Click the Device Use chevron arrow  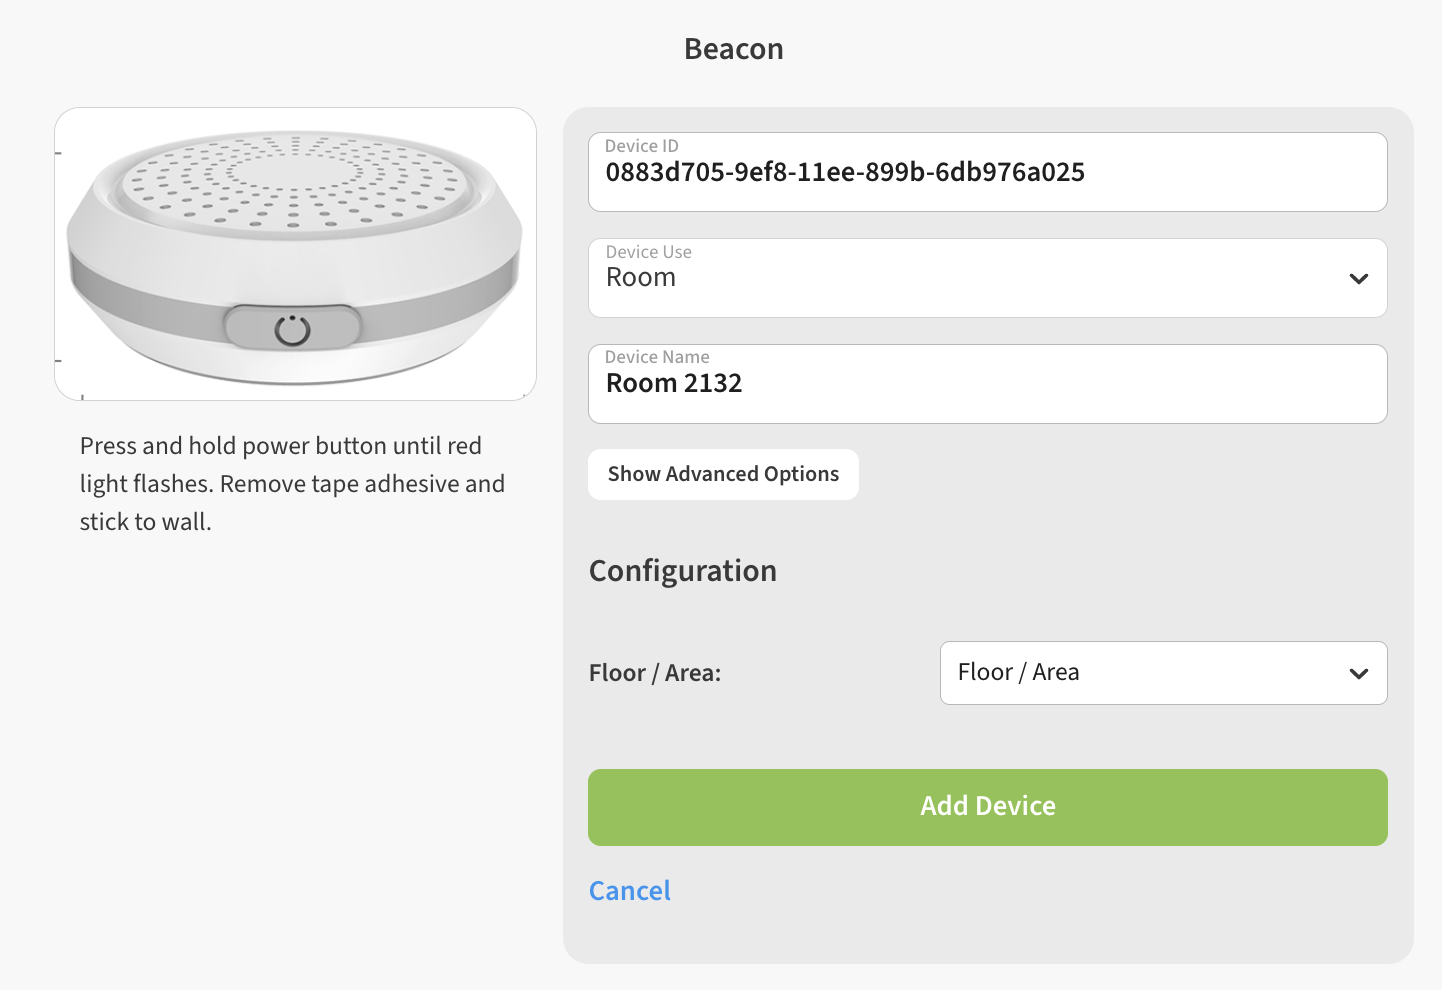tap(1358, 279)
